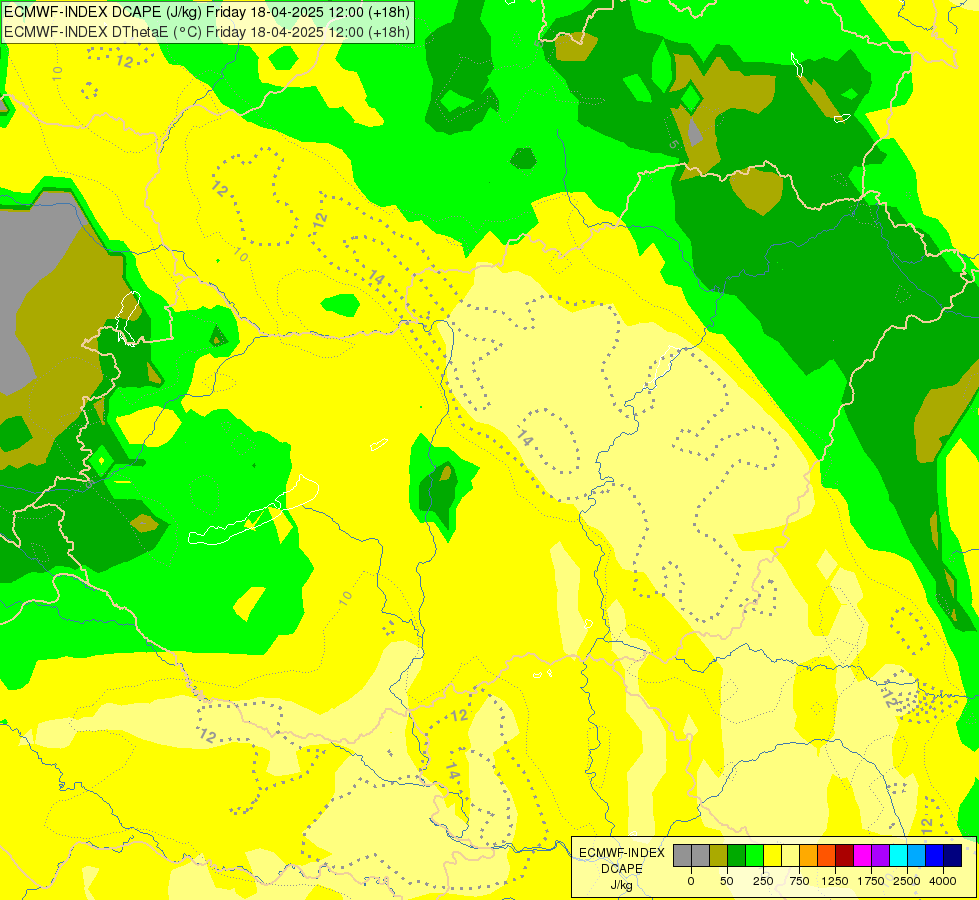Click the "DCAPE" label in the legend box
This screenshot has width=979, height=900.
click(622, 869)
